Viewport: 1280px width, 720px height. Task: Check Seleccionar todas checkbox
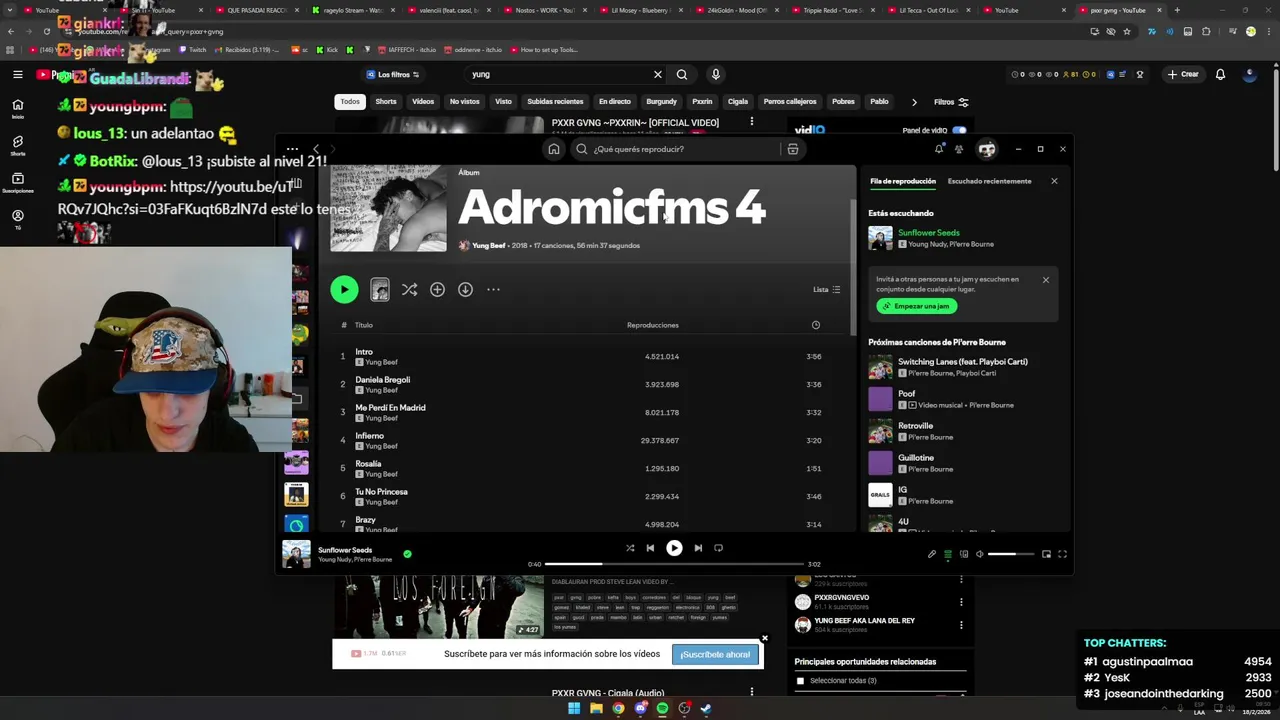[800, 681]
